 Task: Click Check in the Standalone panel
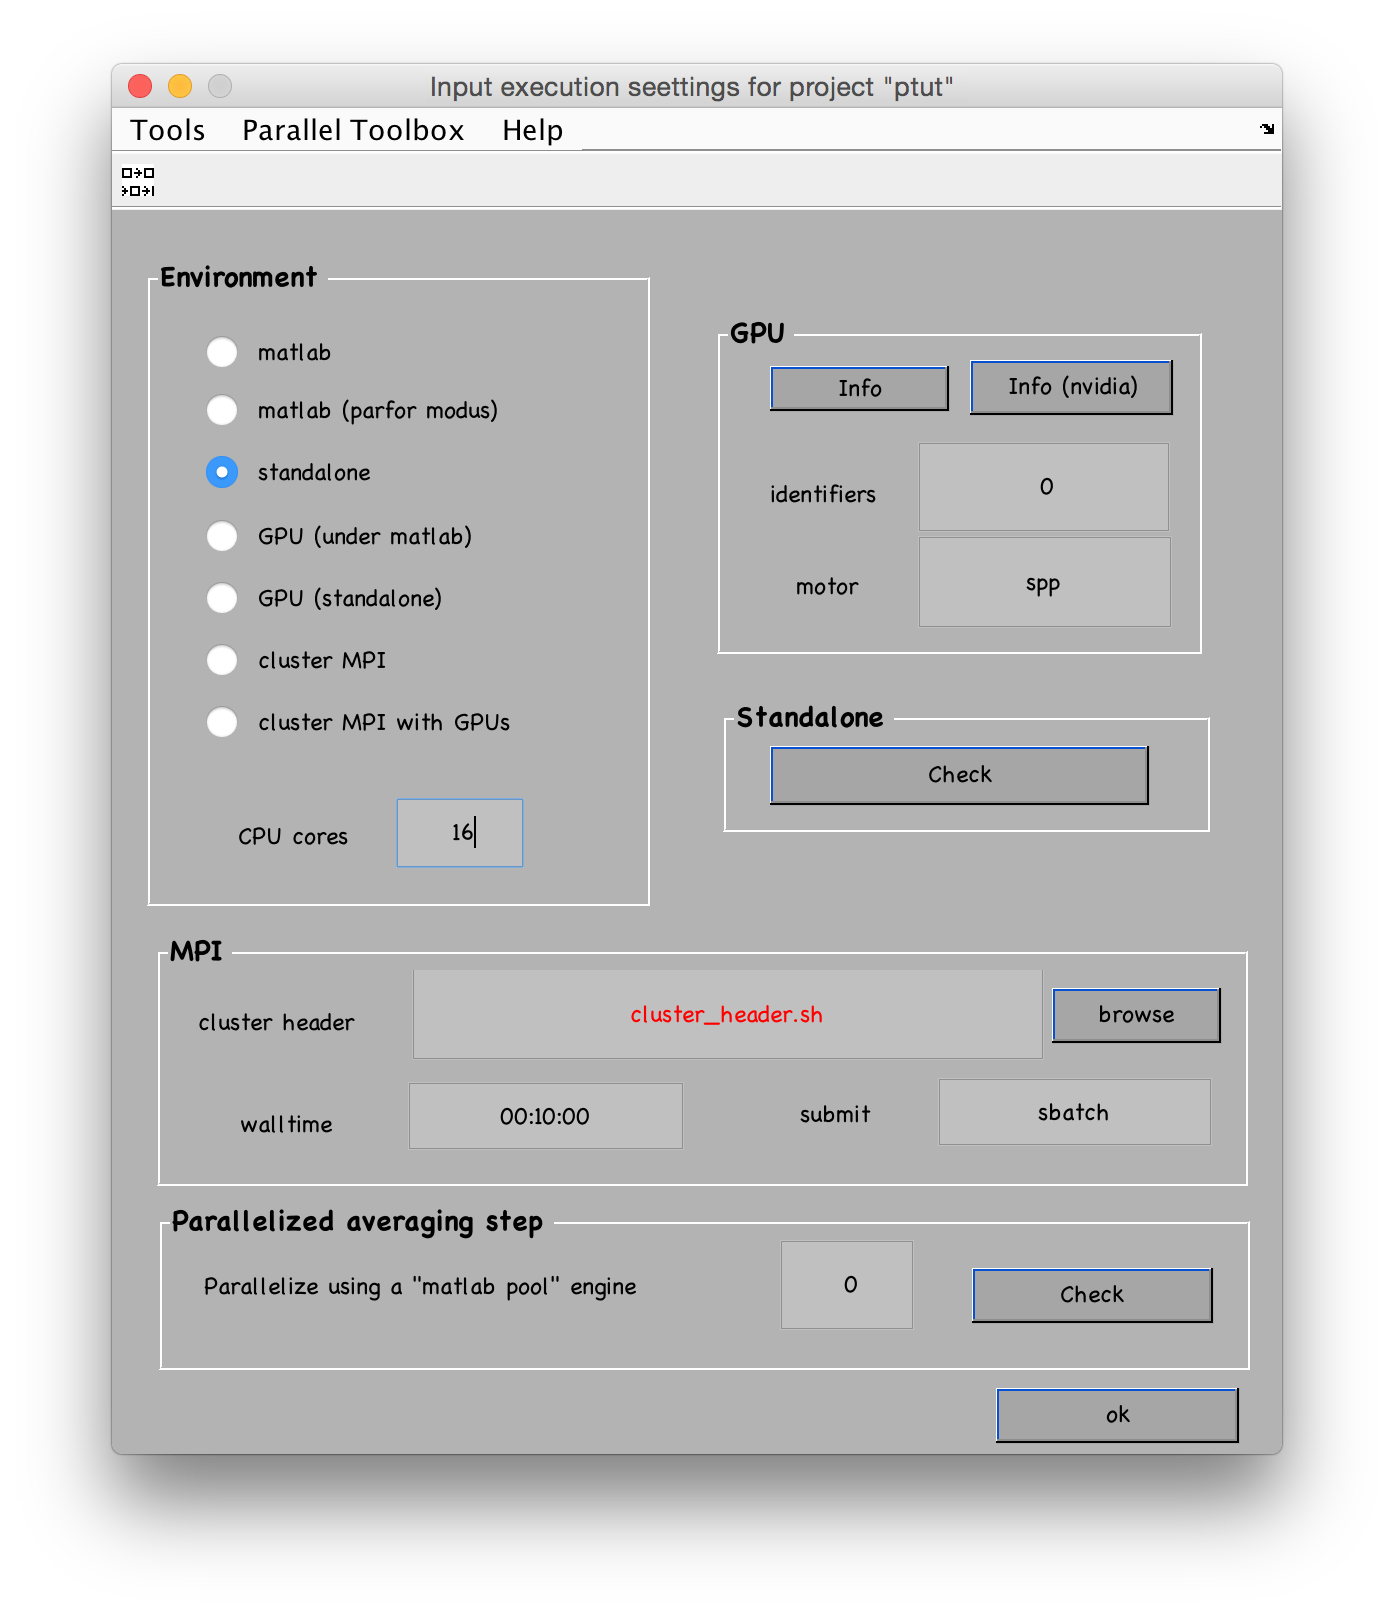coord(959,775)
